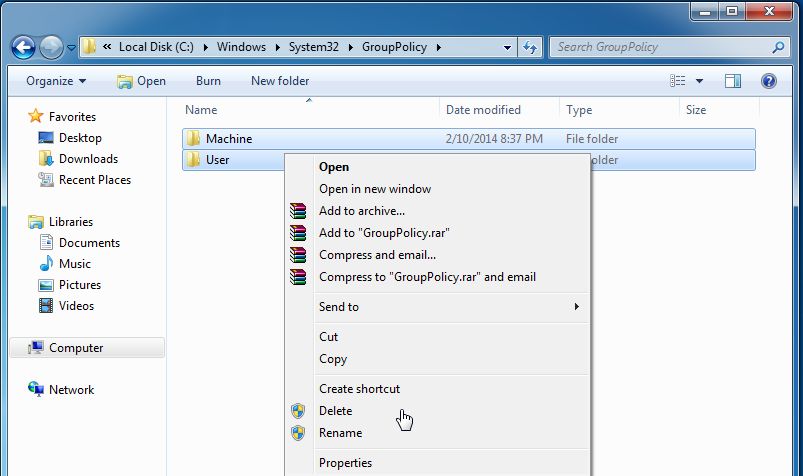The image size is (803, 476).
Task: Click the shield icon beside Delete
Action: (x=298, y=411)
